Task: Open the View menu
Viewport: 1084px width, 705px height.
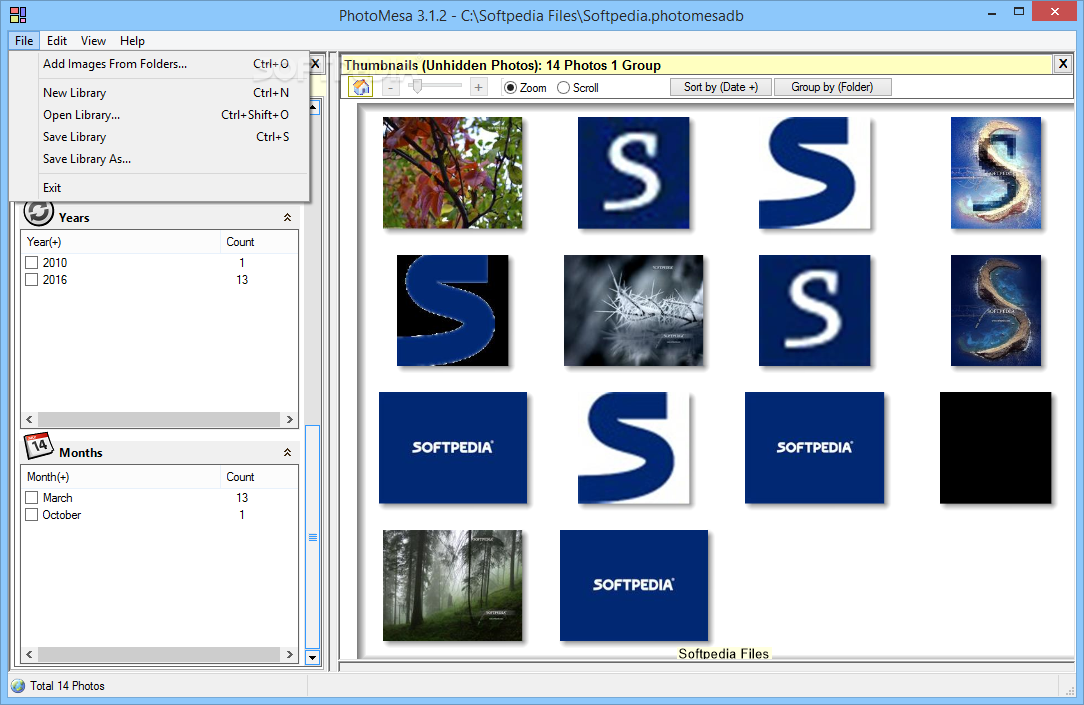Action: 93,41
